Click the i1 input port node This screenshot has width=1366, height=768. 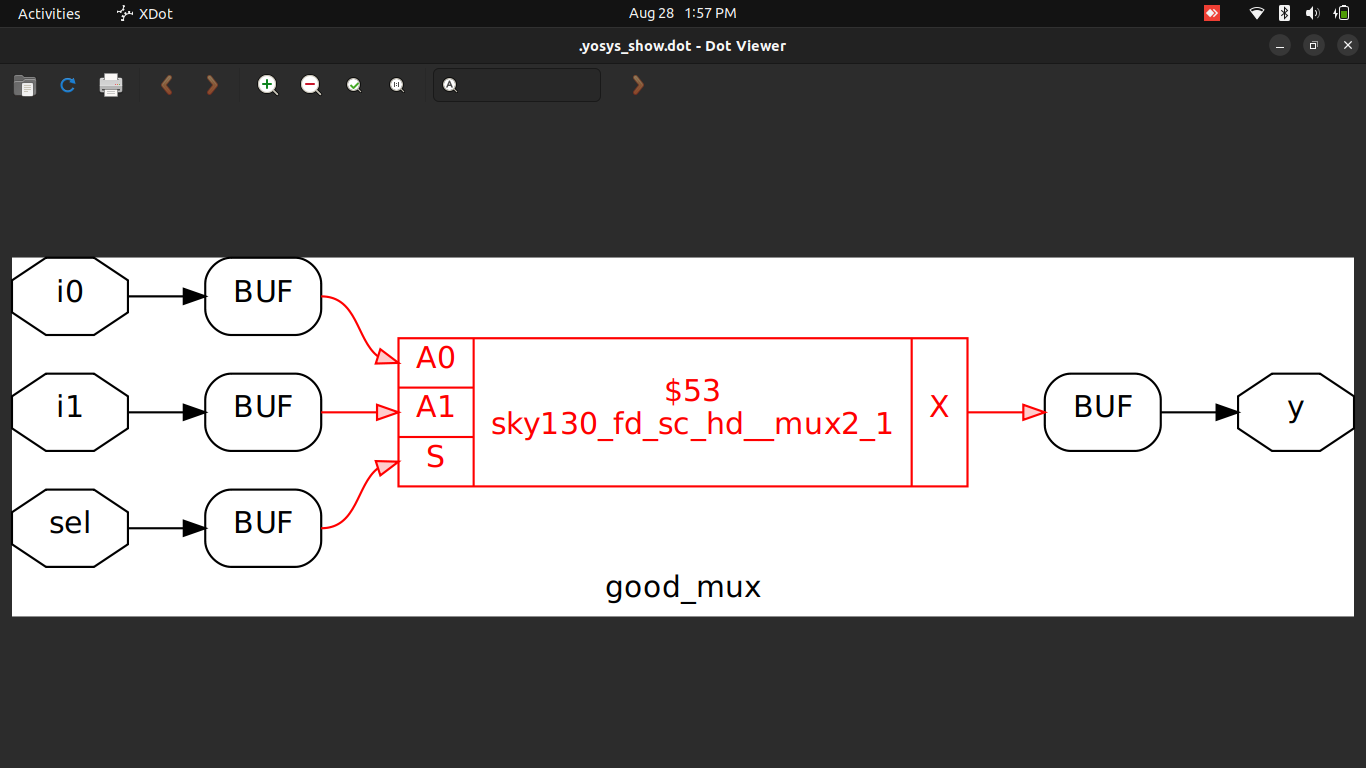coord(70,411)
